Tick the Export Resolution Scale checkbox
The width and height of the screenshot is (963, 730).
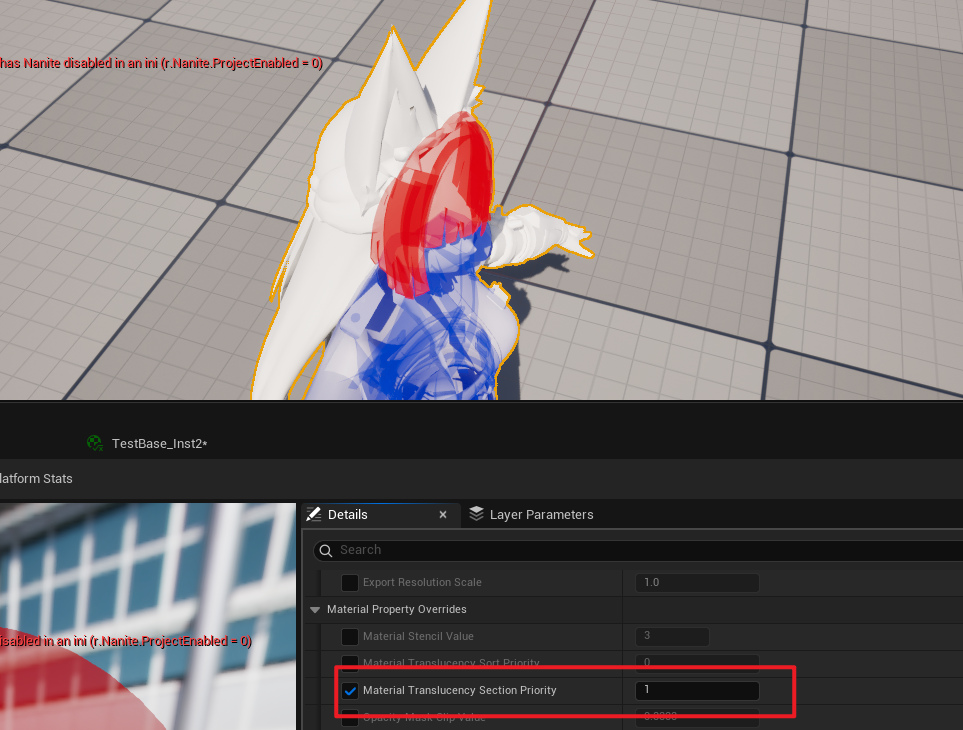point(350,582)
